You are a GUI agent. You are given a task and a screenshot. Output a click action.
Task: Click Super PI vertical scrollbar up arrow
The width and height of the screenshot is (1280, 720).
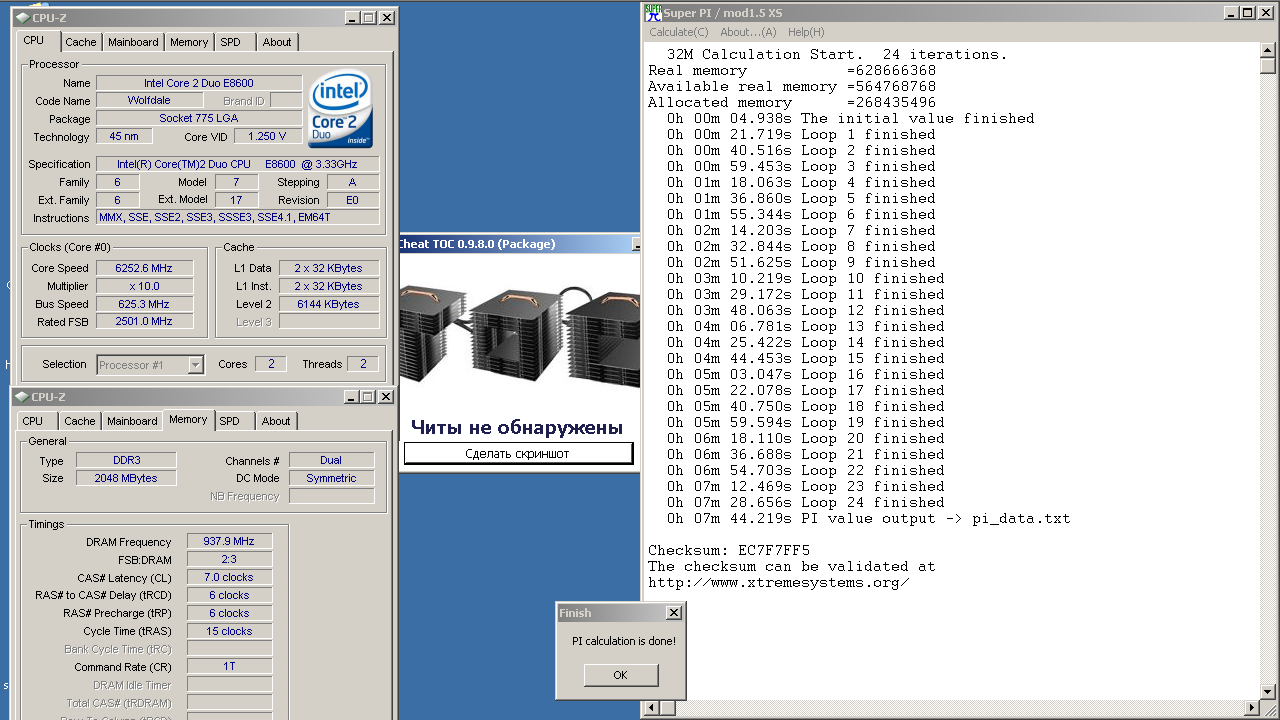[x=1268, y=49]
